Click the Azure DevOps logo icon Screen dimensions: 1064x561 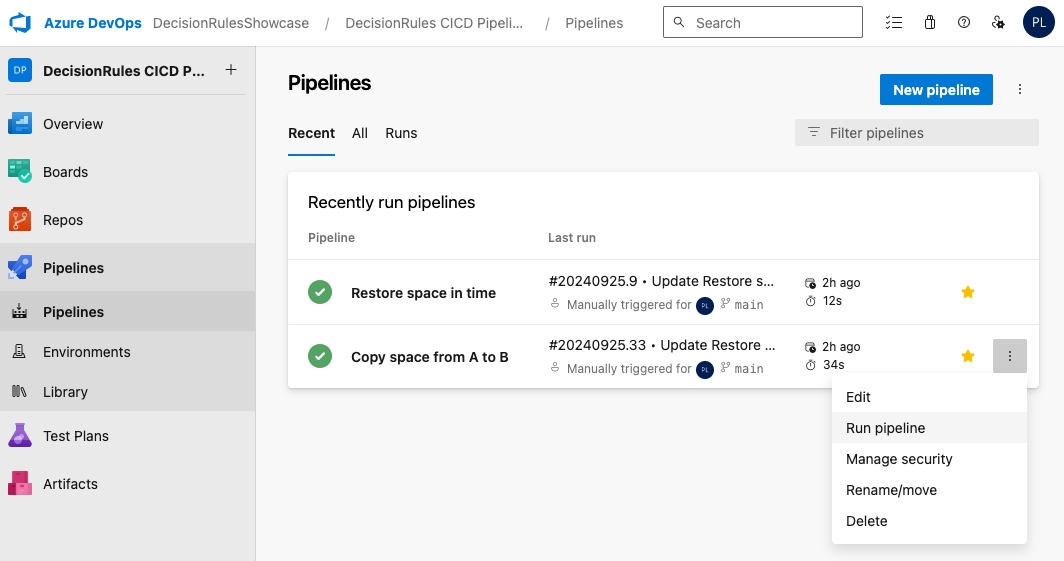coord(21,22)
